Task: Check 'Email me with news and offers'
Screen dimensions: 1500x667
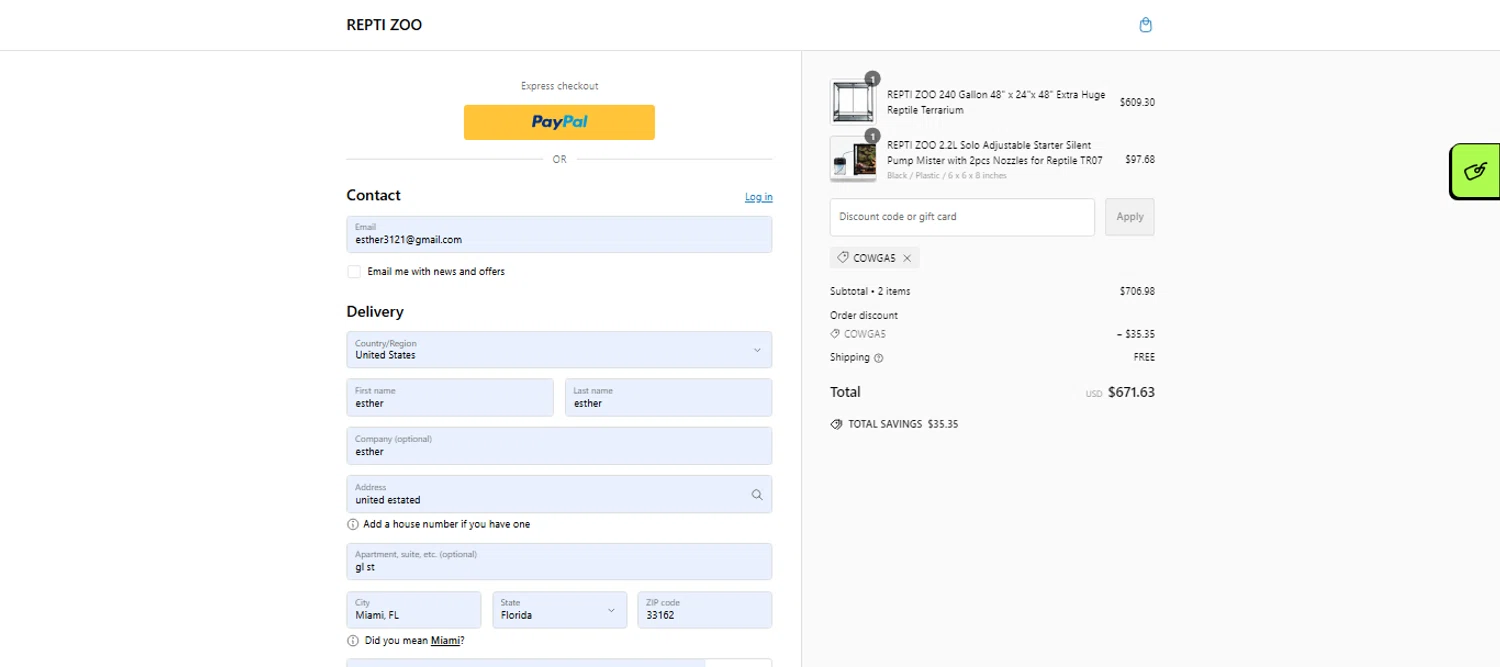Action: point(354,272)
